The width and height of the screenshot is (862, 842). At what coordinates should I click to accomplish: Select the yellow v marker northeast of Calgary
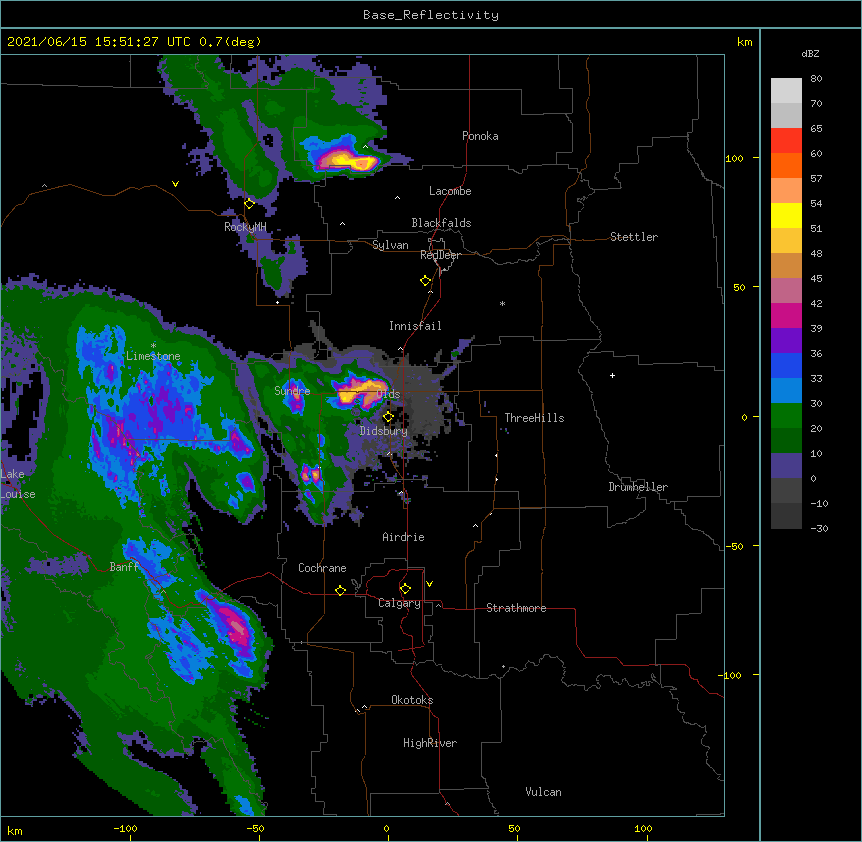(x=429, y=584)
